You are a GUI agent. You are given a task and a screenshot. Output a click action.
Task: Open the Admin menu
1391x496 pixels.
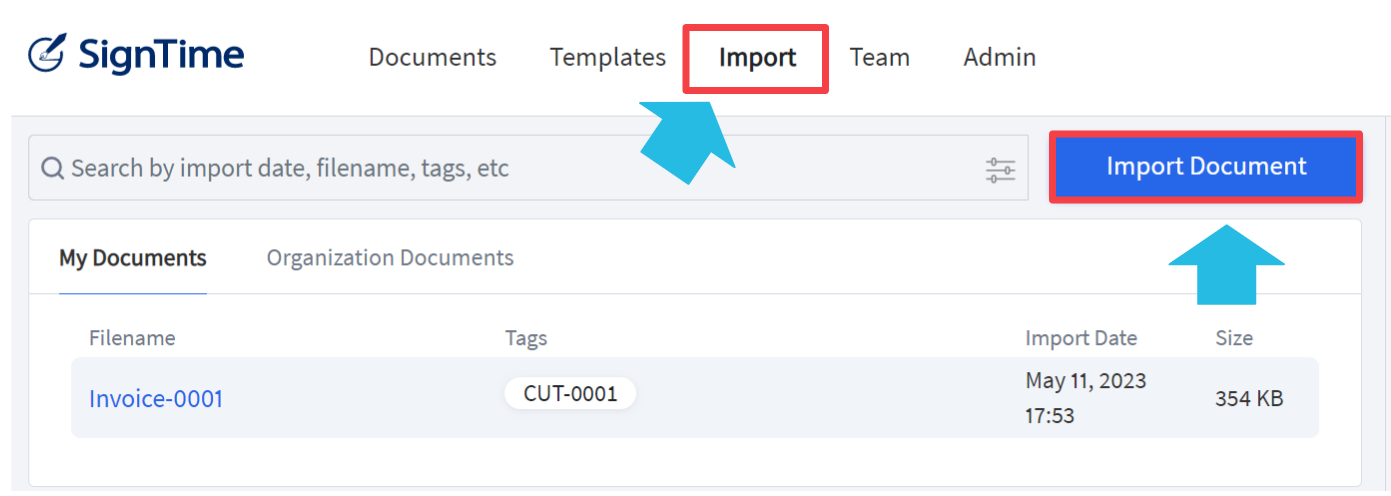tap(999, 57)
